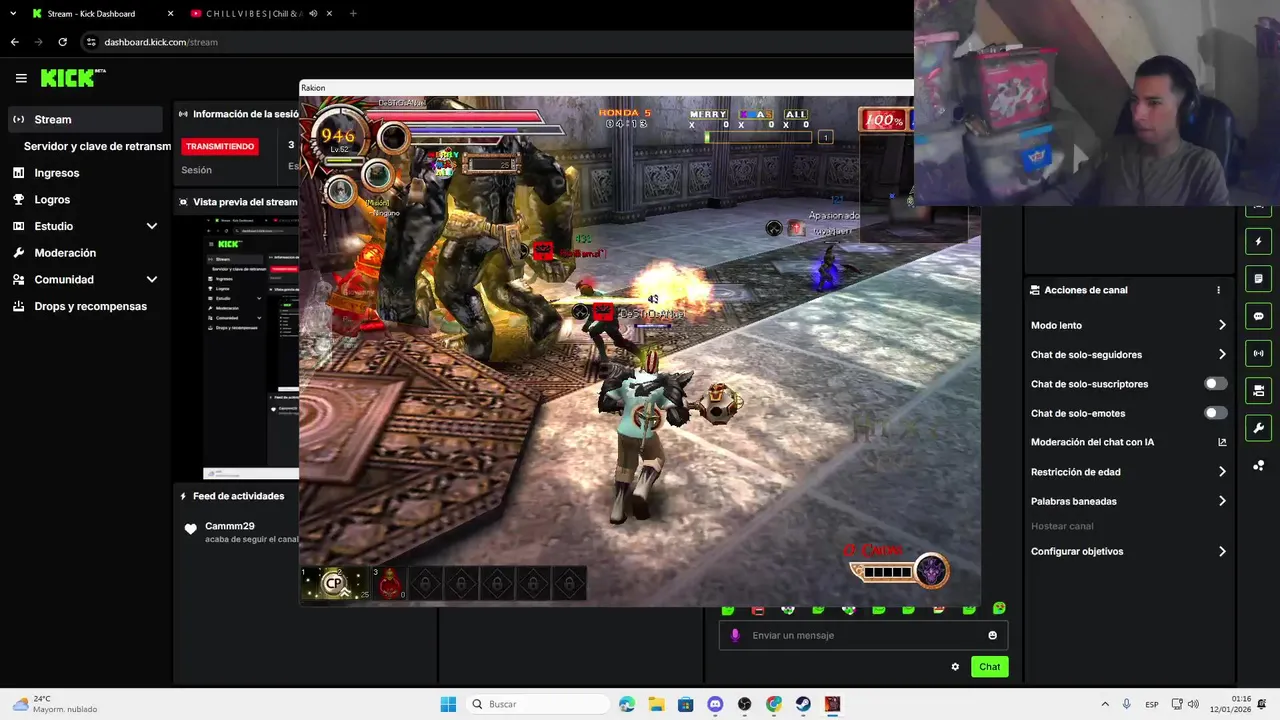This screenshot has height=720, width=1280.
Task: Open File Explorer from the taskbar
Action: click(x=656, y=704)
